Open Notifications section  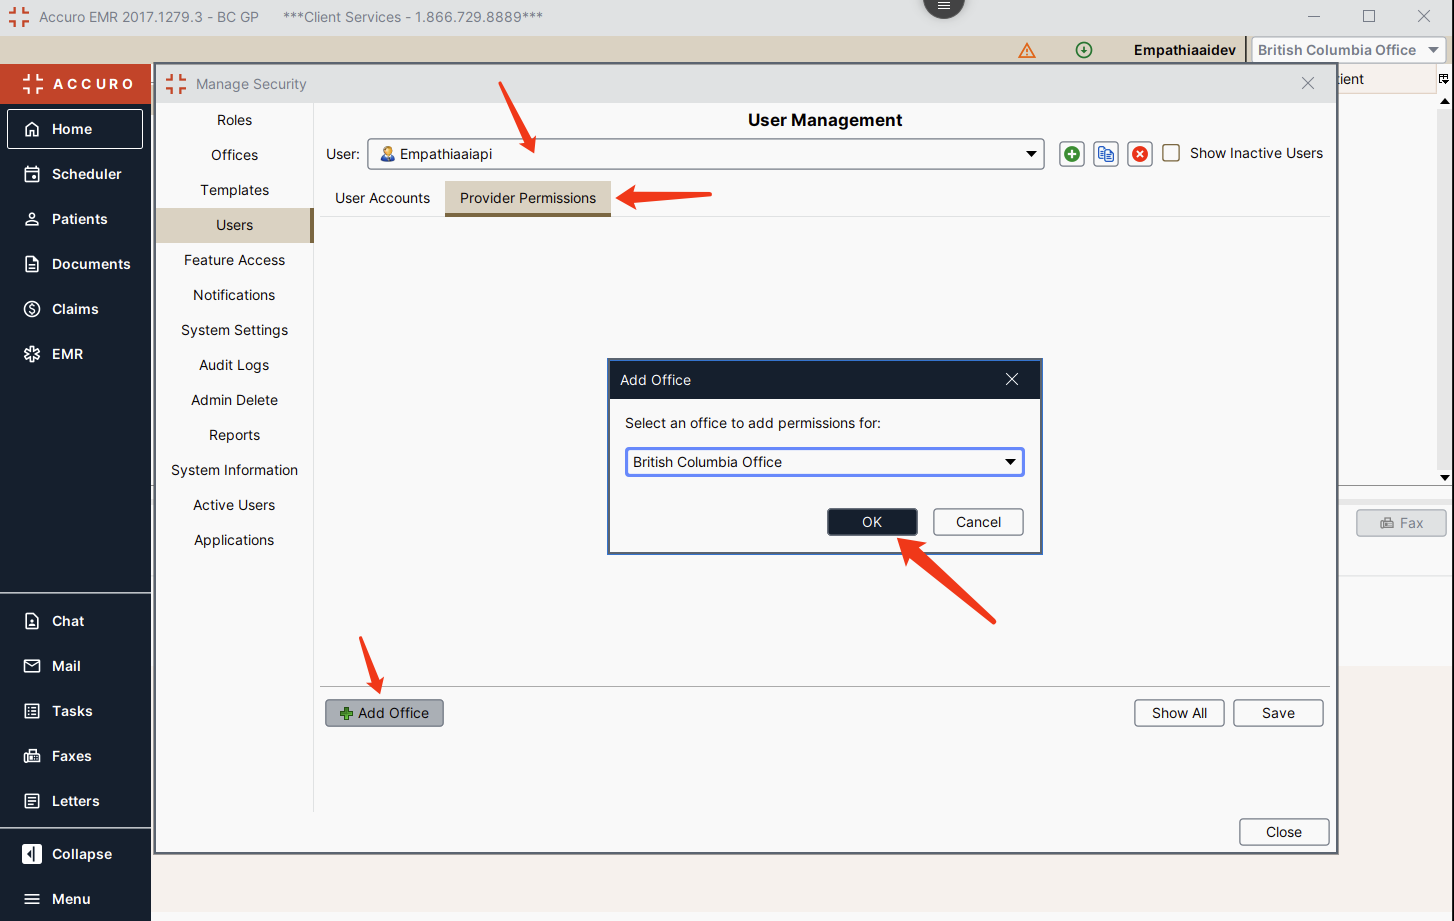click(234, 295)
